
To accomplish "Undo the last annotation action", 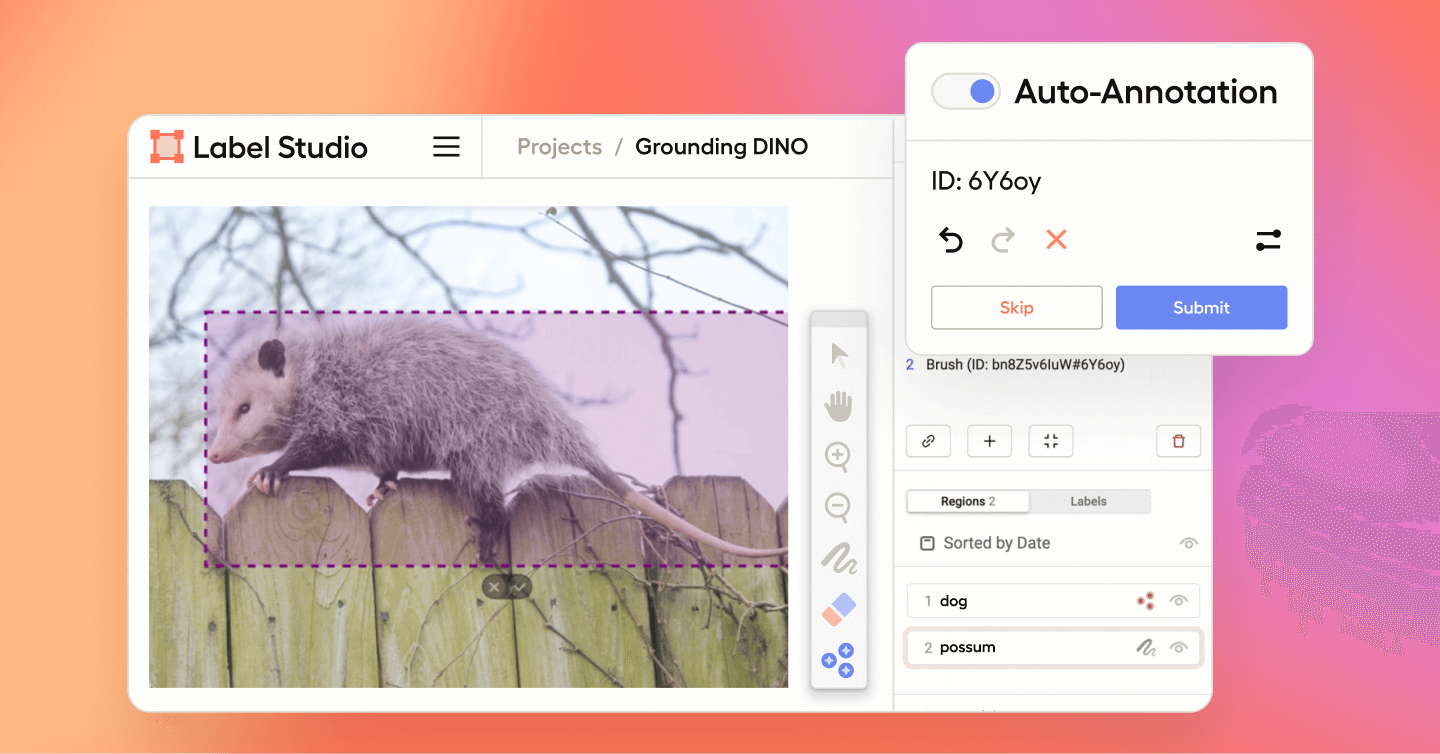I will click(x=951, y=240).
